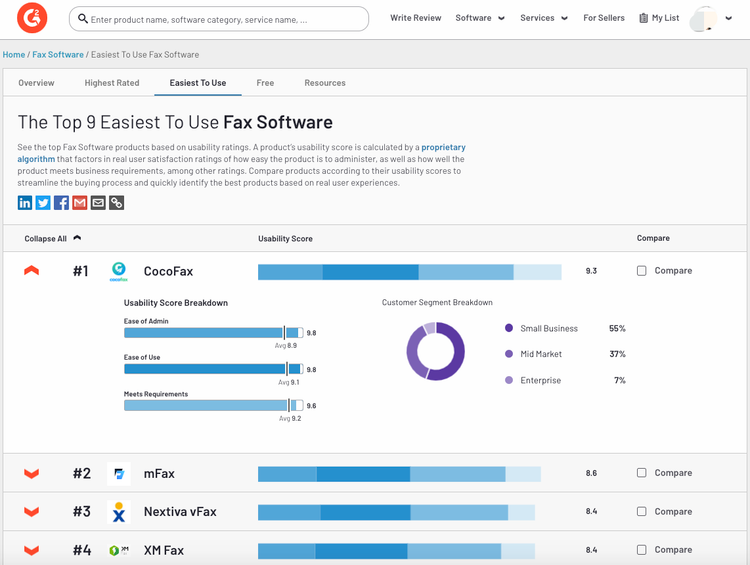This screenshot has height=565, width=750.
Task: Share page on Twitter
Action: tap(43, 203)
